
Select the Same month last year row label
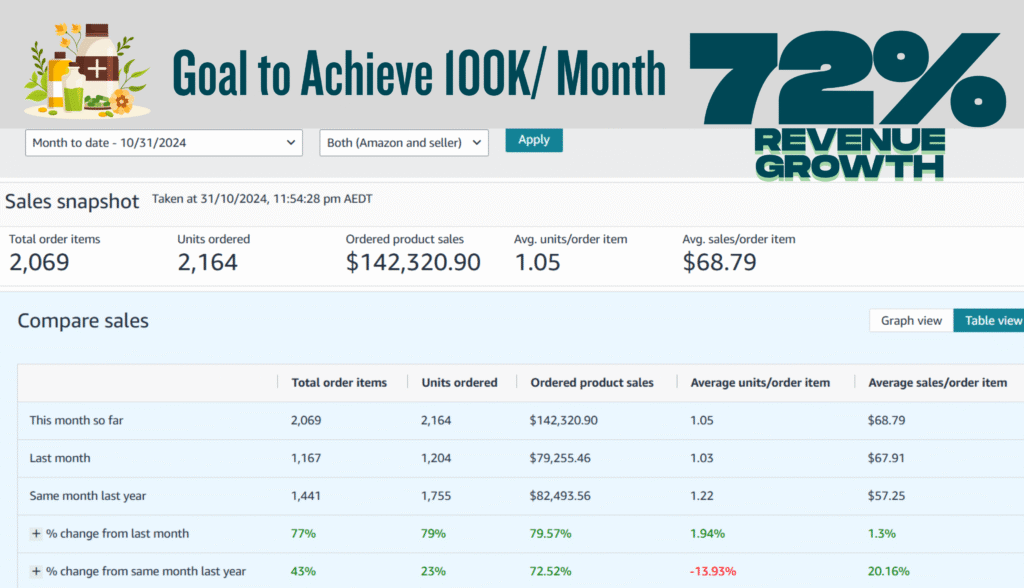[x=89, y=496]
